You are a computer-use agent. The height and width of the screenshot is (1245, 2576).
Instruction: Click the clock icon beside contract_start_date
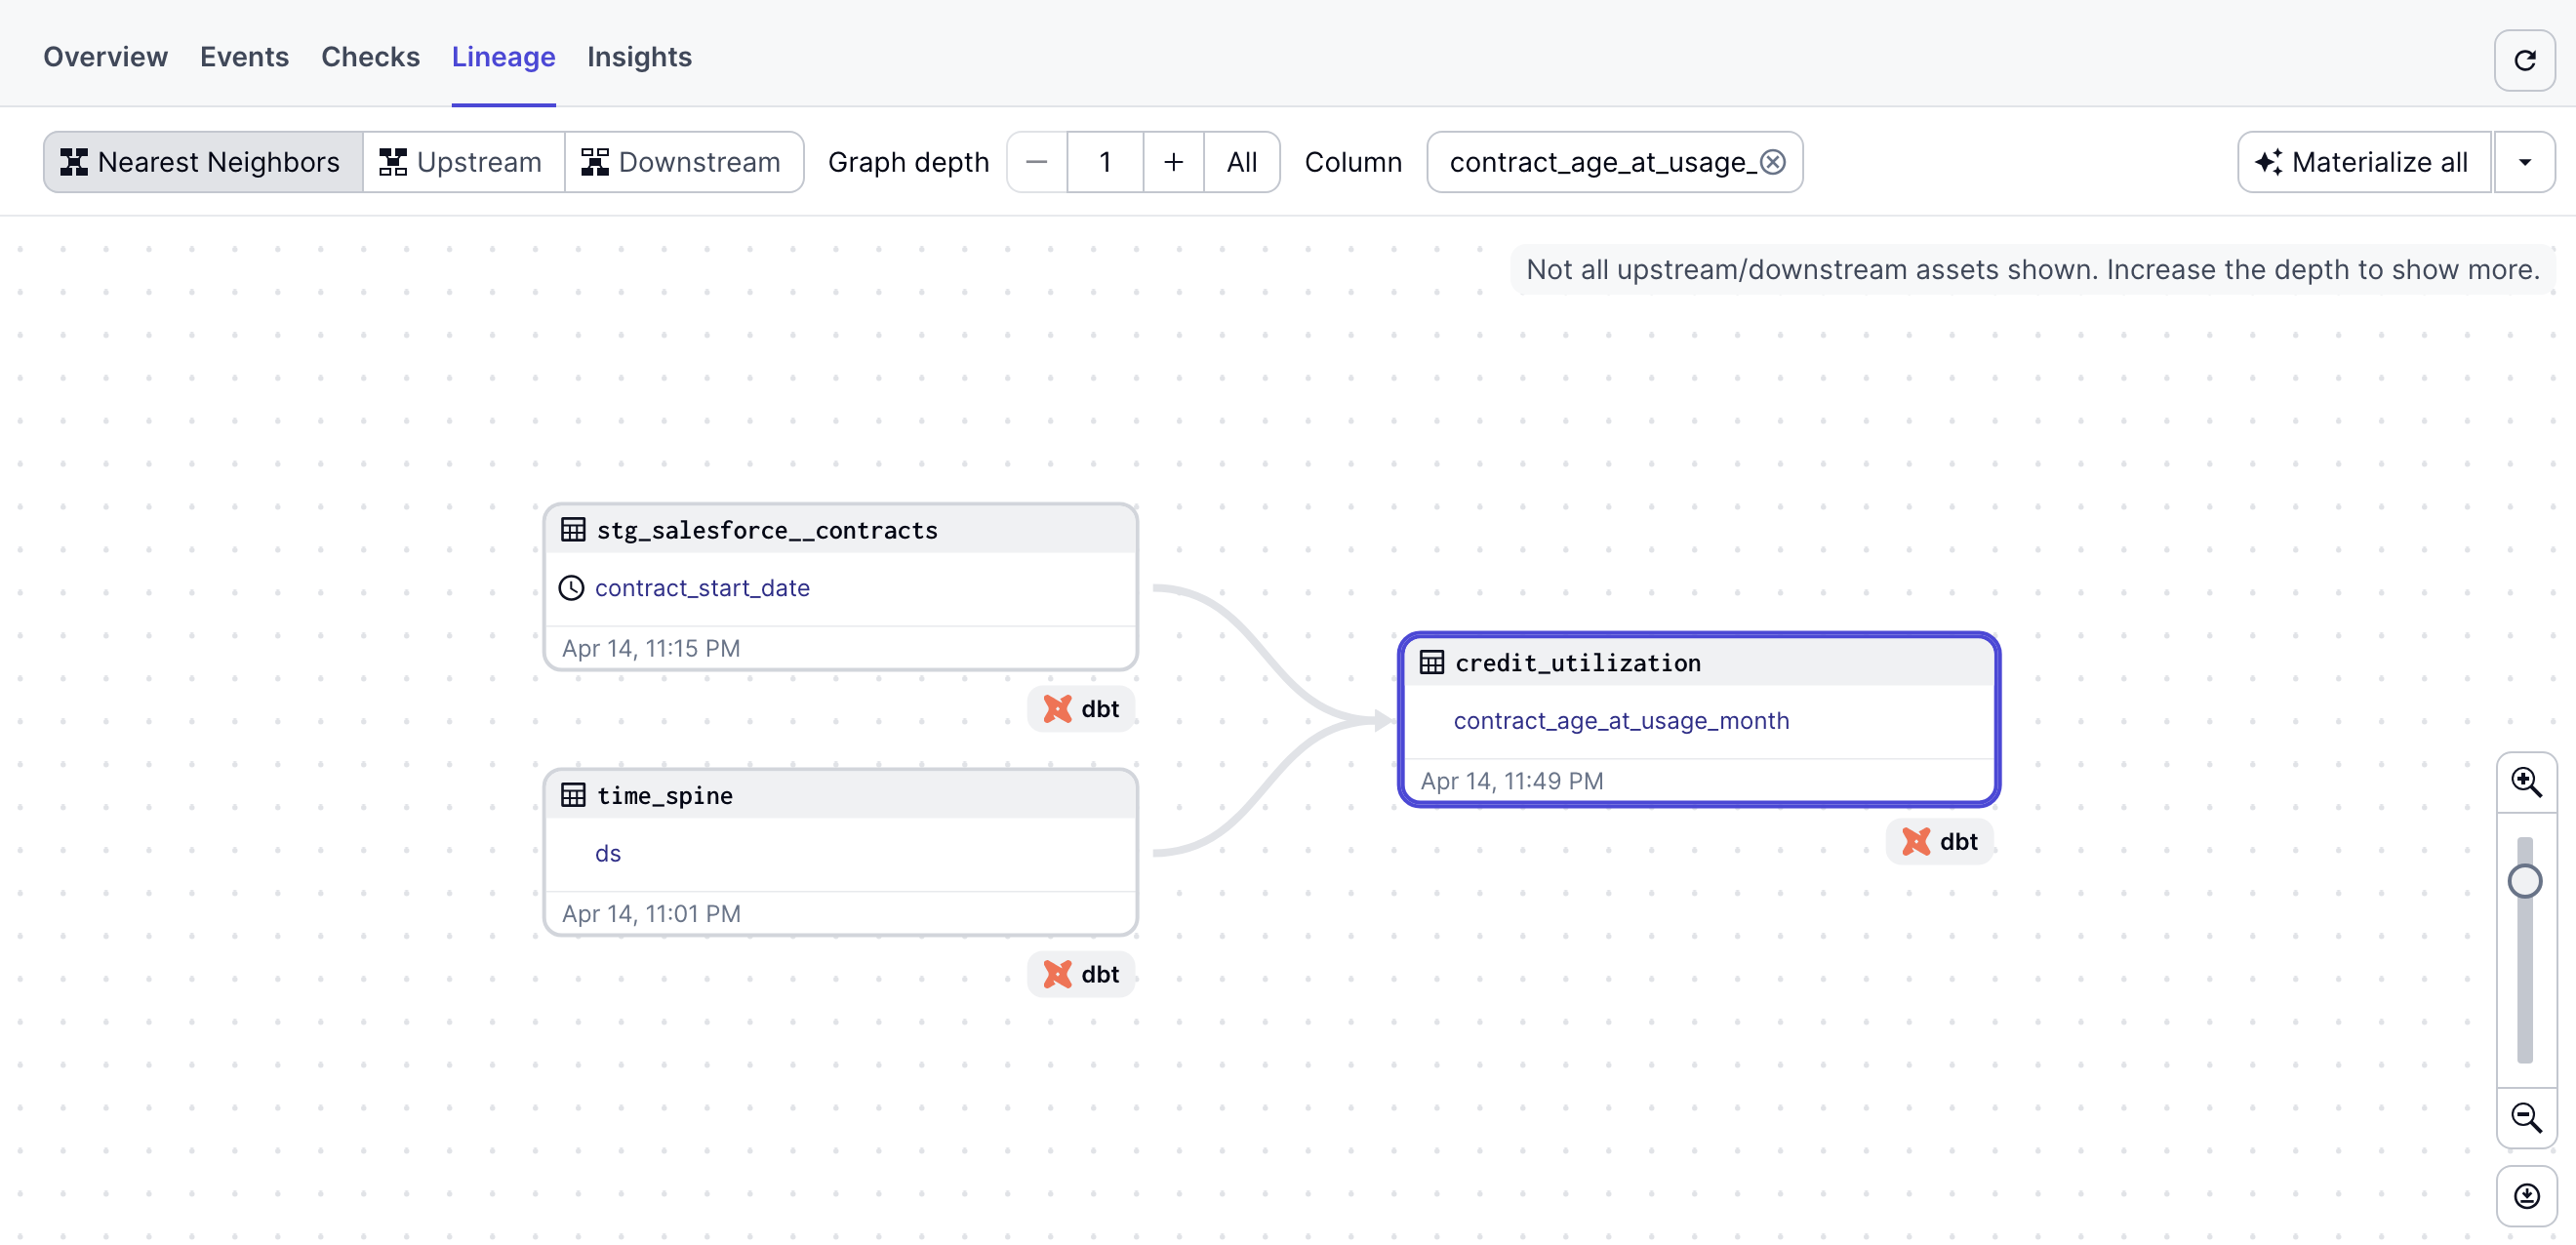pyautogui.click(x=571, y=588)
